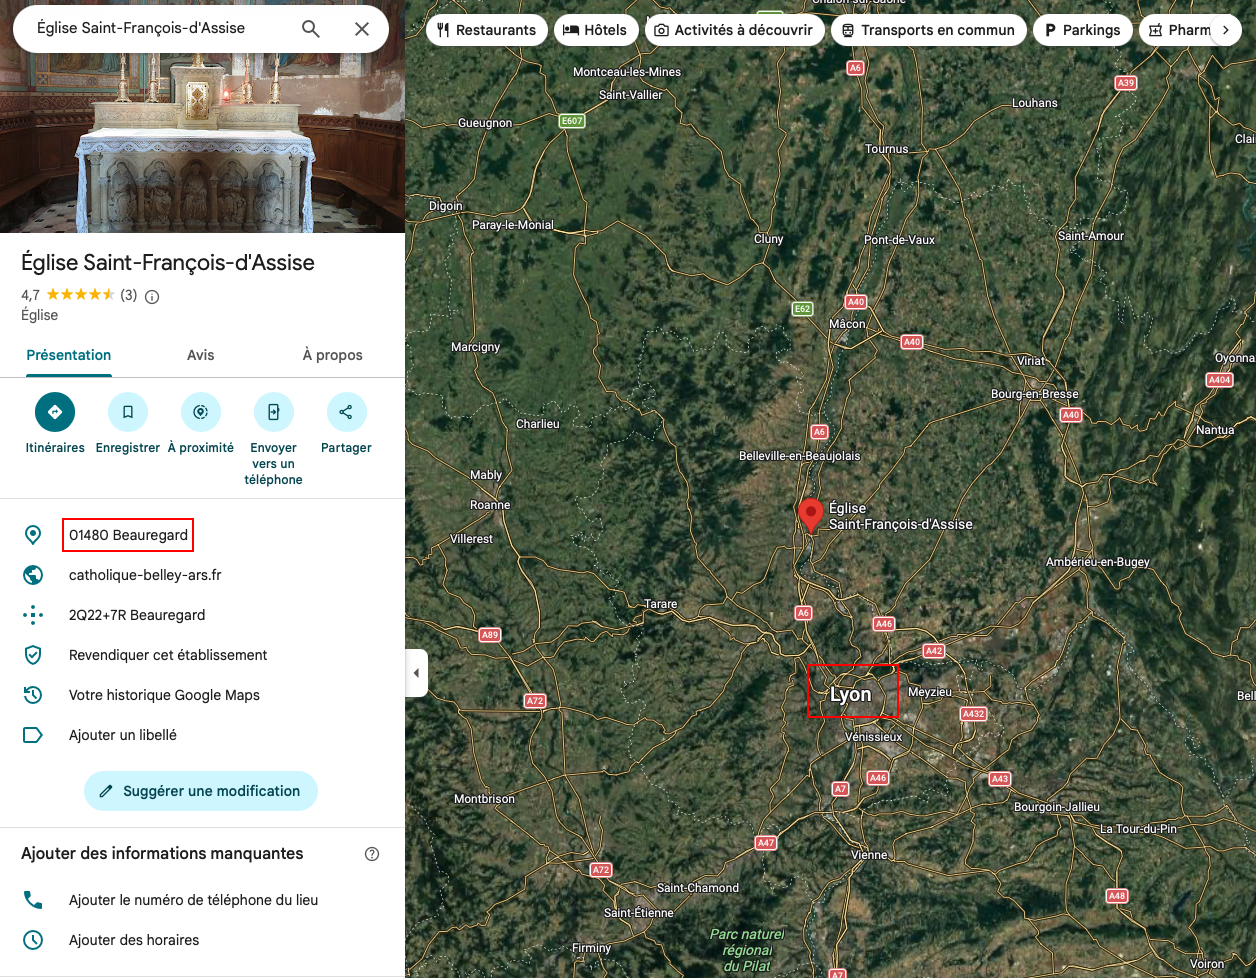
Task: Click the Vienne label on the map
Action: pyautogui.click(x=869, y=855)
